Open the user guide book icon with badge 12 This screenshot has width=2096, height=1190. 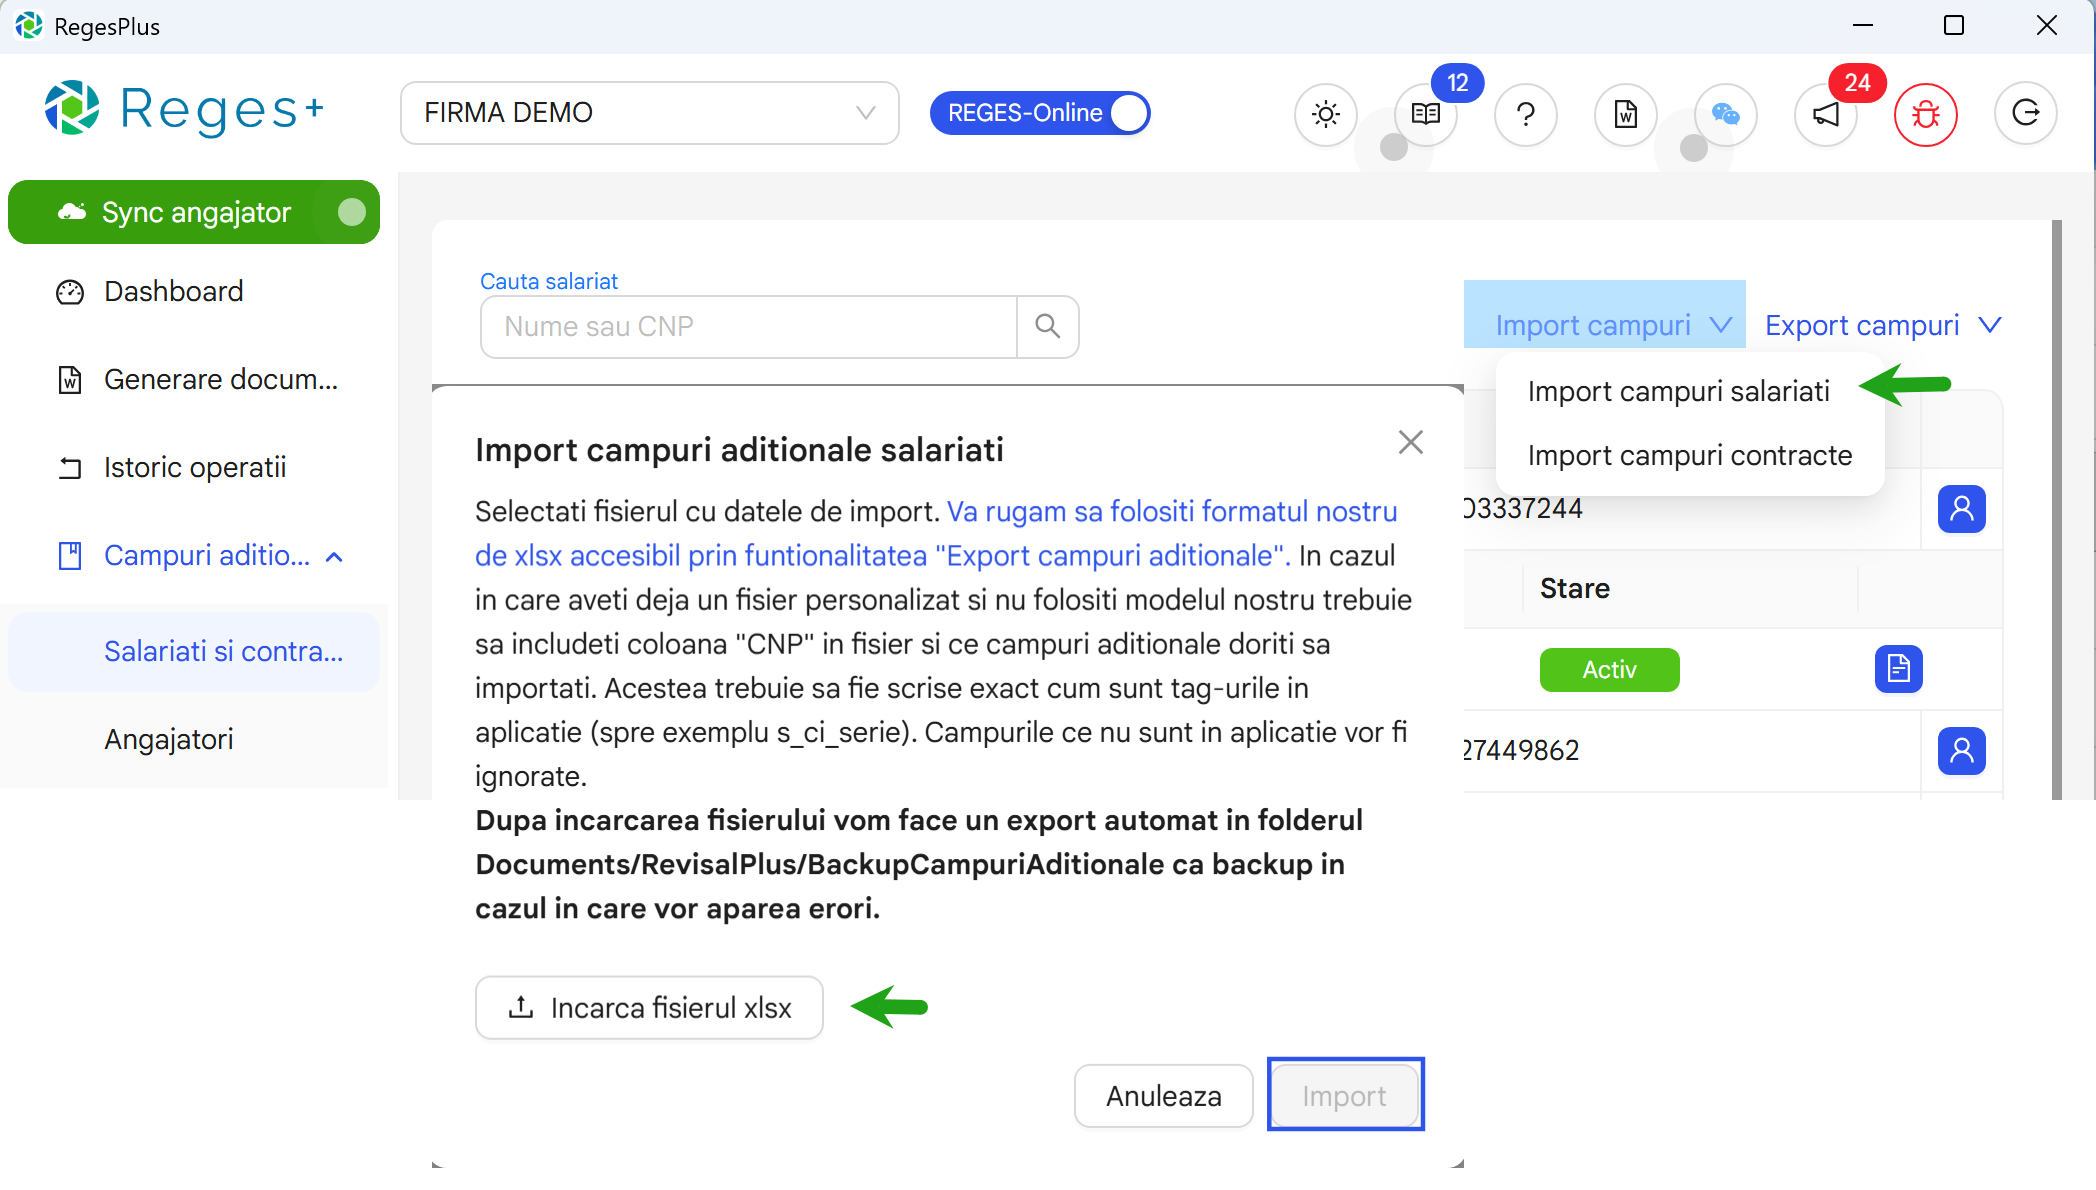pos(1424,114)
